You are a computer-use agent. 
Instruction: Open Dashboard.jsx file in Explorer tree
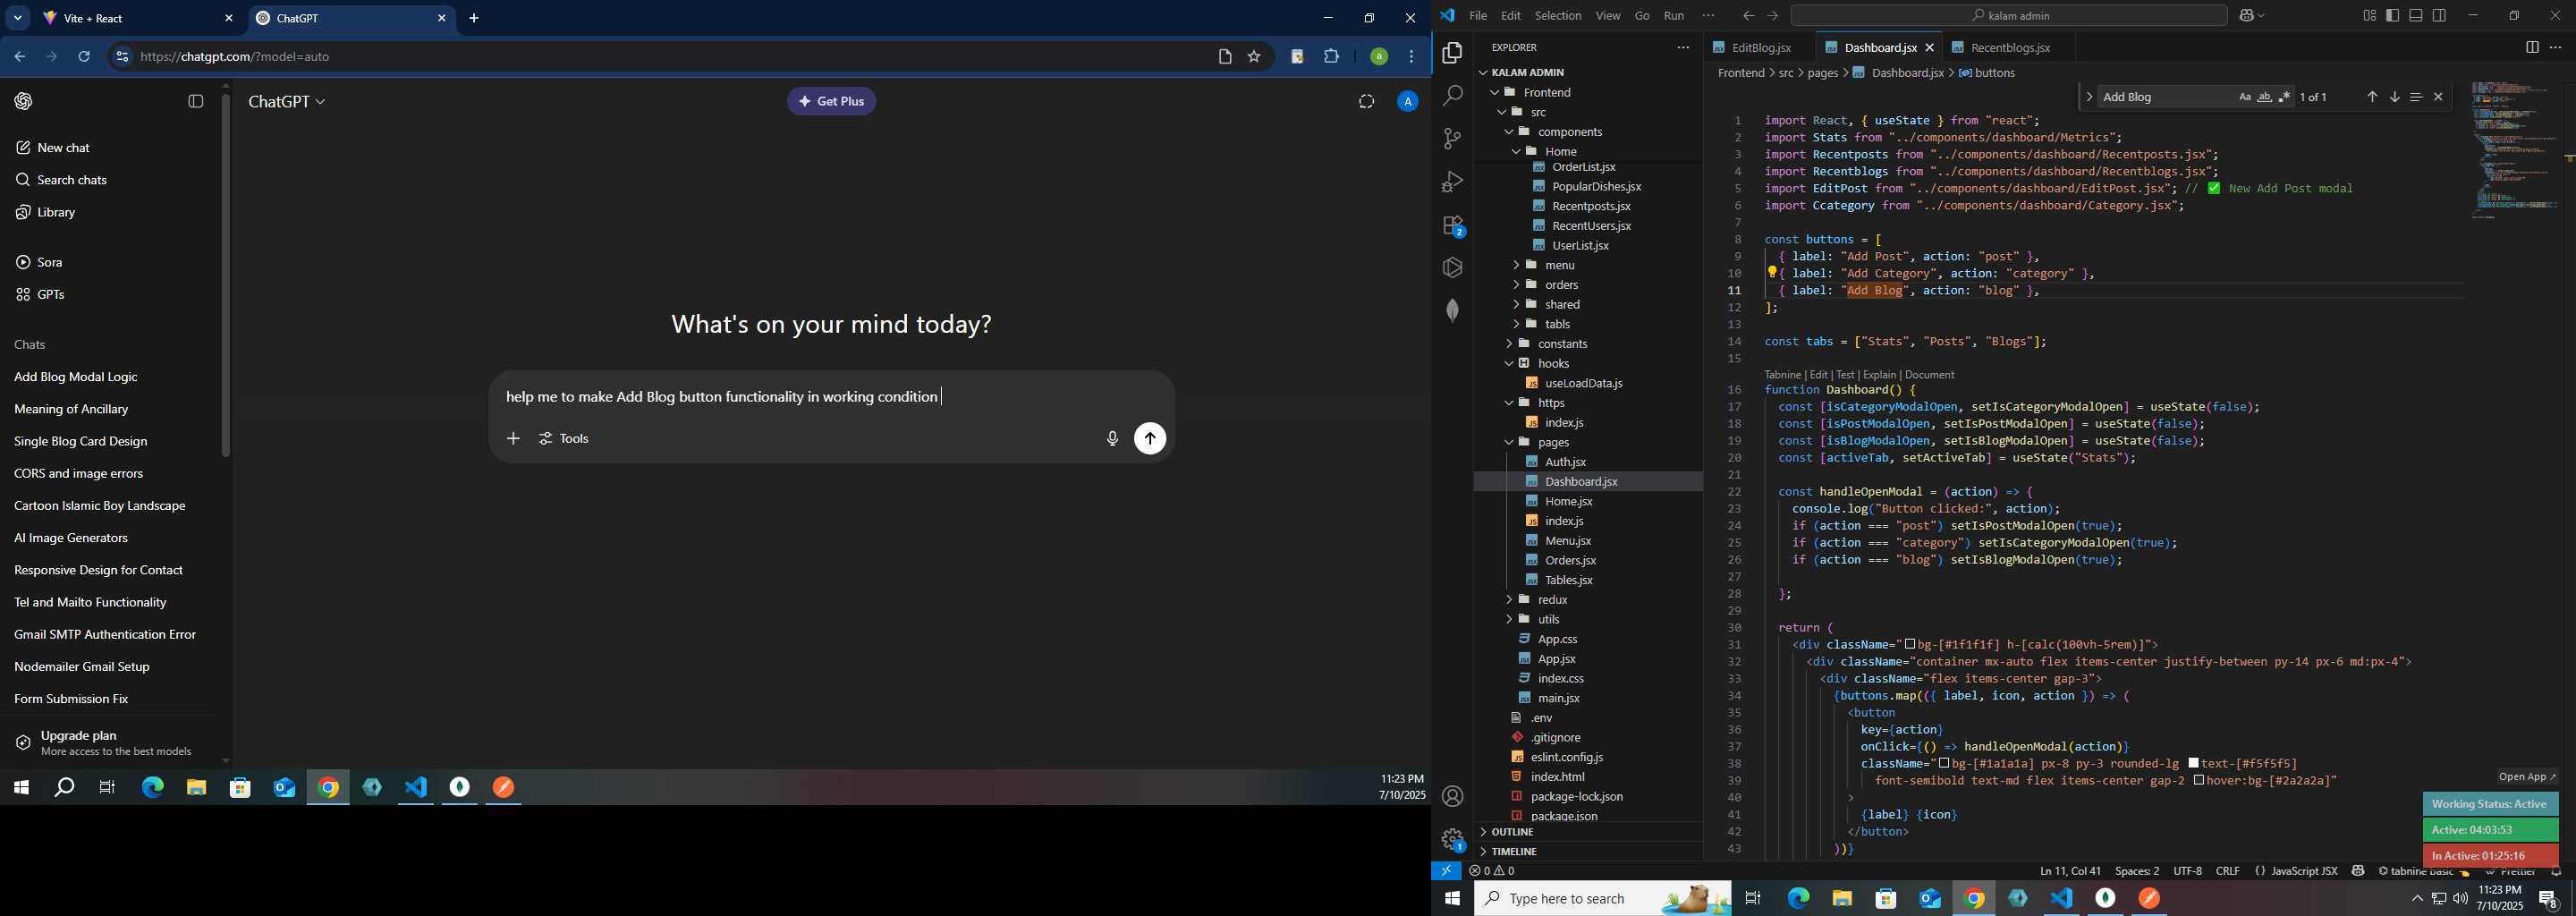click(1581, 482)
